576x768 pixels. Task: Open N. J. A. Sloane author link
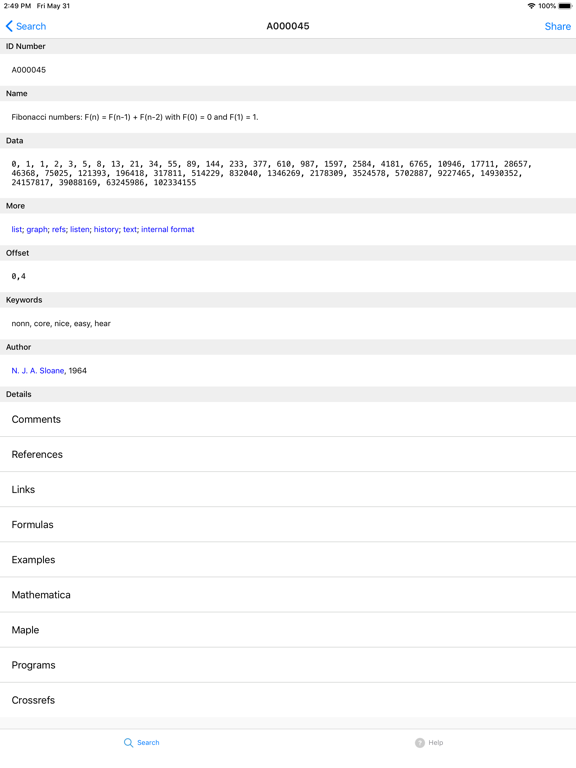tap(38, 371)
